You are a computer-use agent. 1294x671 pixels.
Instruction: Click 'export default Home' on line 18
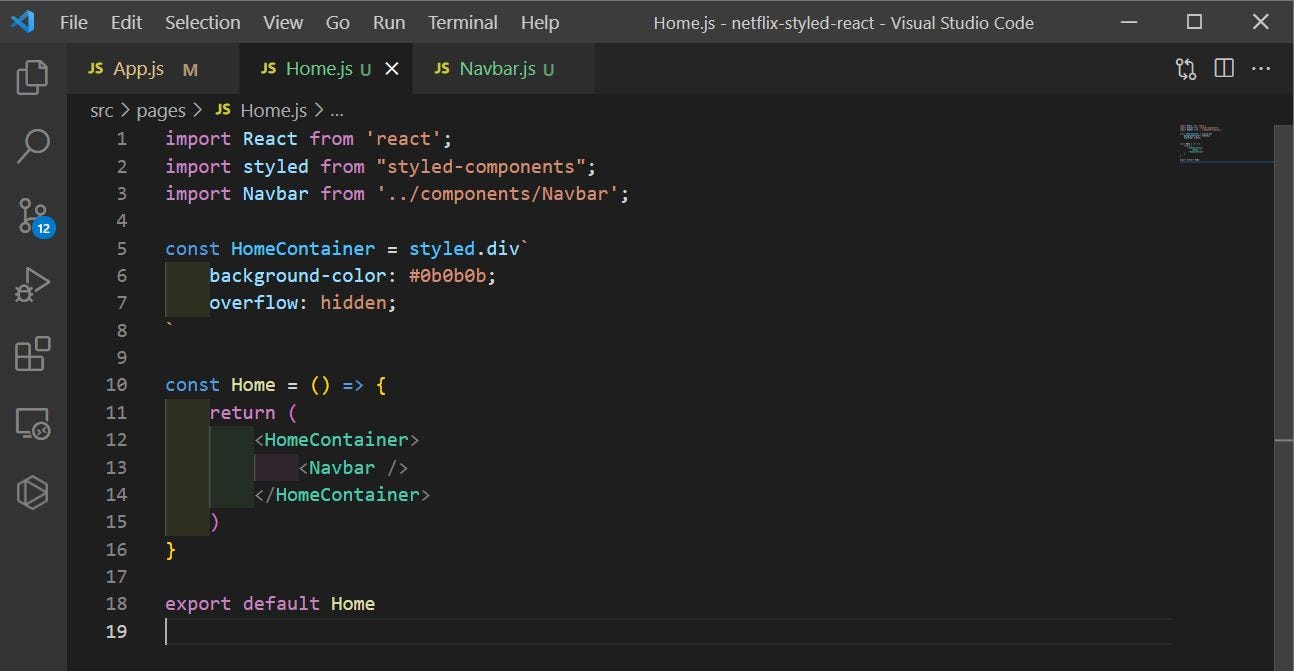click(270, 603)
